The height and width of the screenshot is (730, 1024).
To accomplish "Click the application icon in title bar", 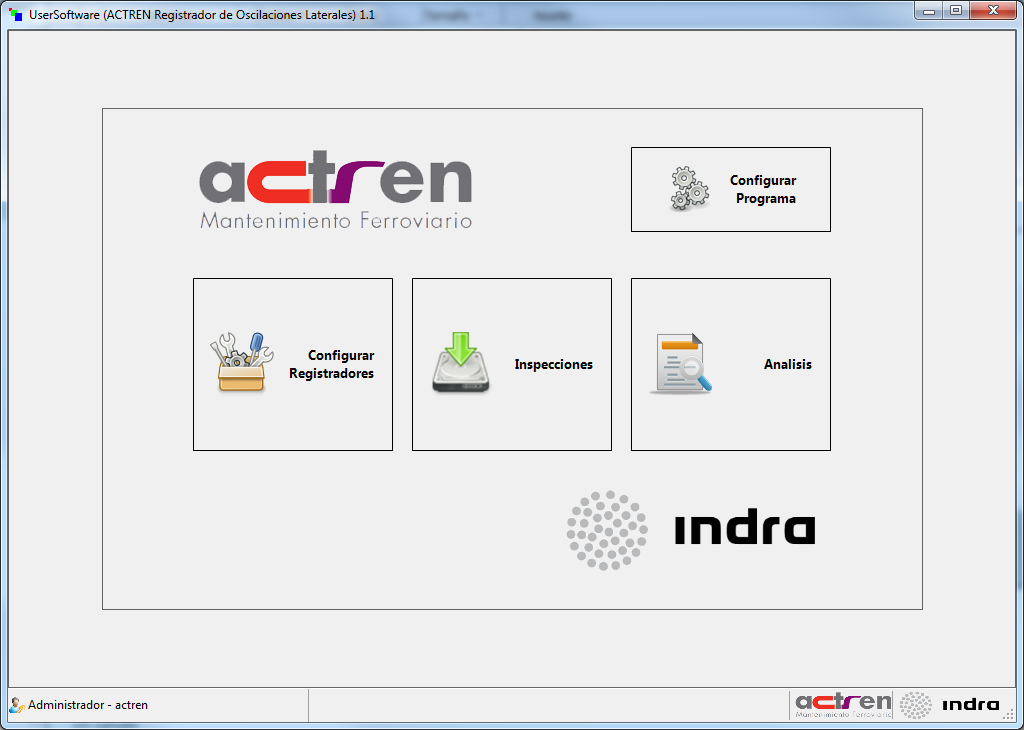I will [16, 14].
